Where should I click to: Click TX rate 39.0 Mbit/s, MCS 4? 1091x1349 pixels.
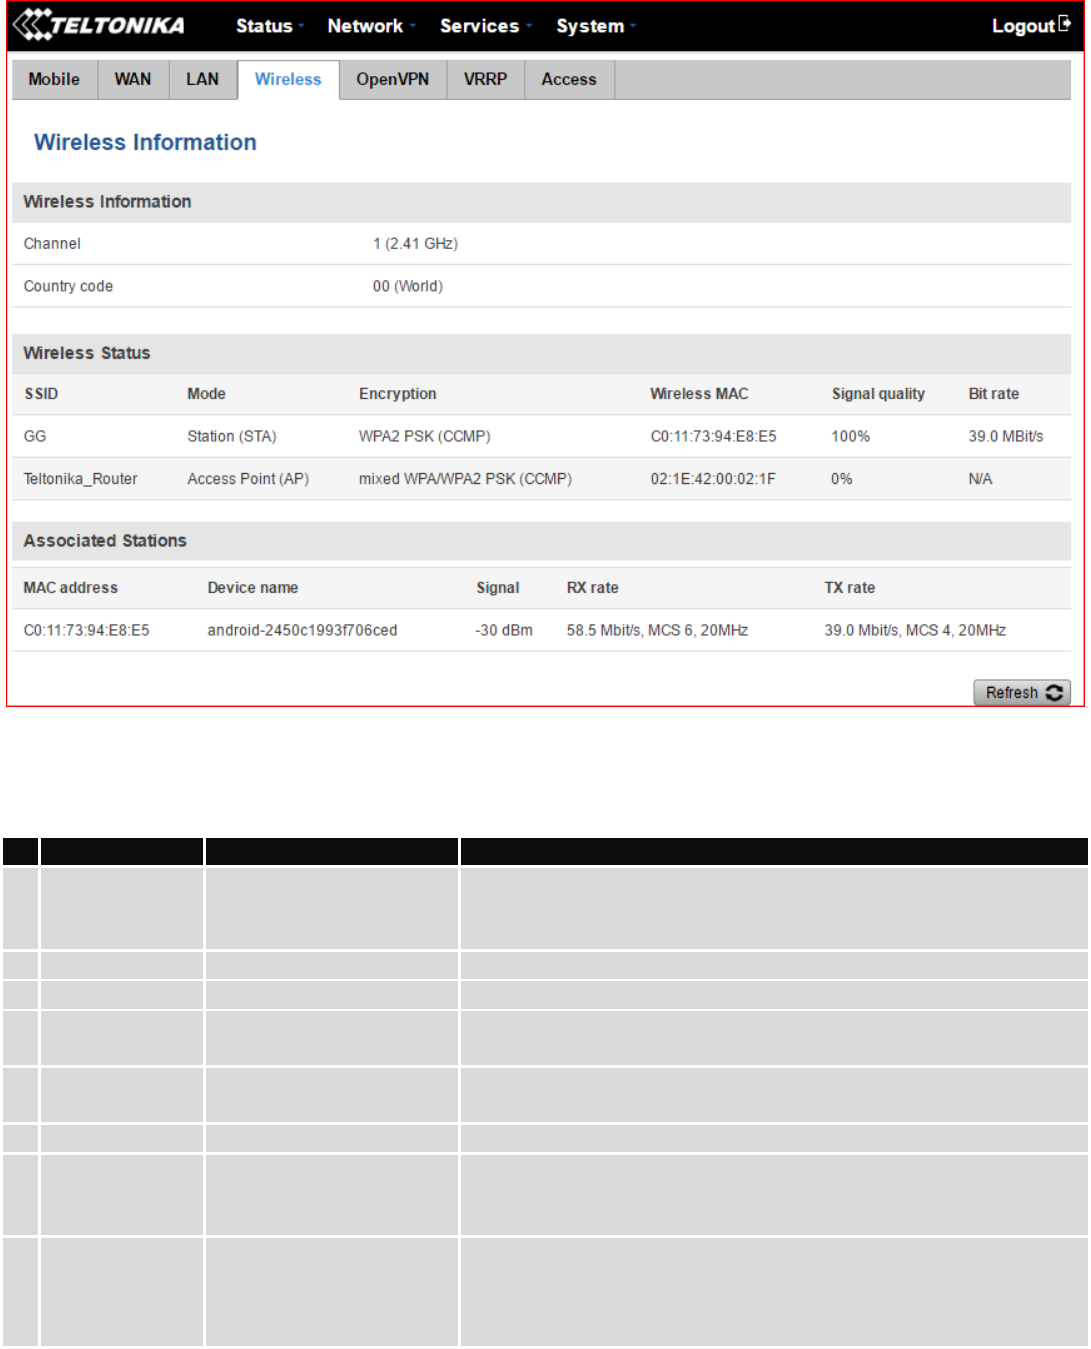pos(915,630)
